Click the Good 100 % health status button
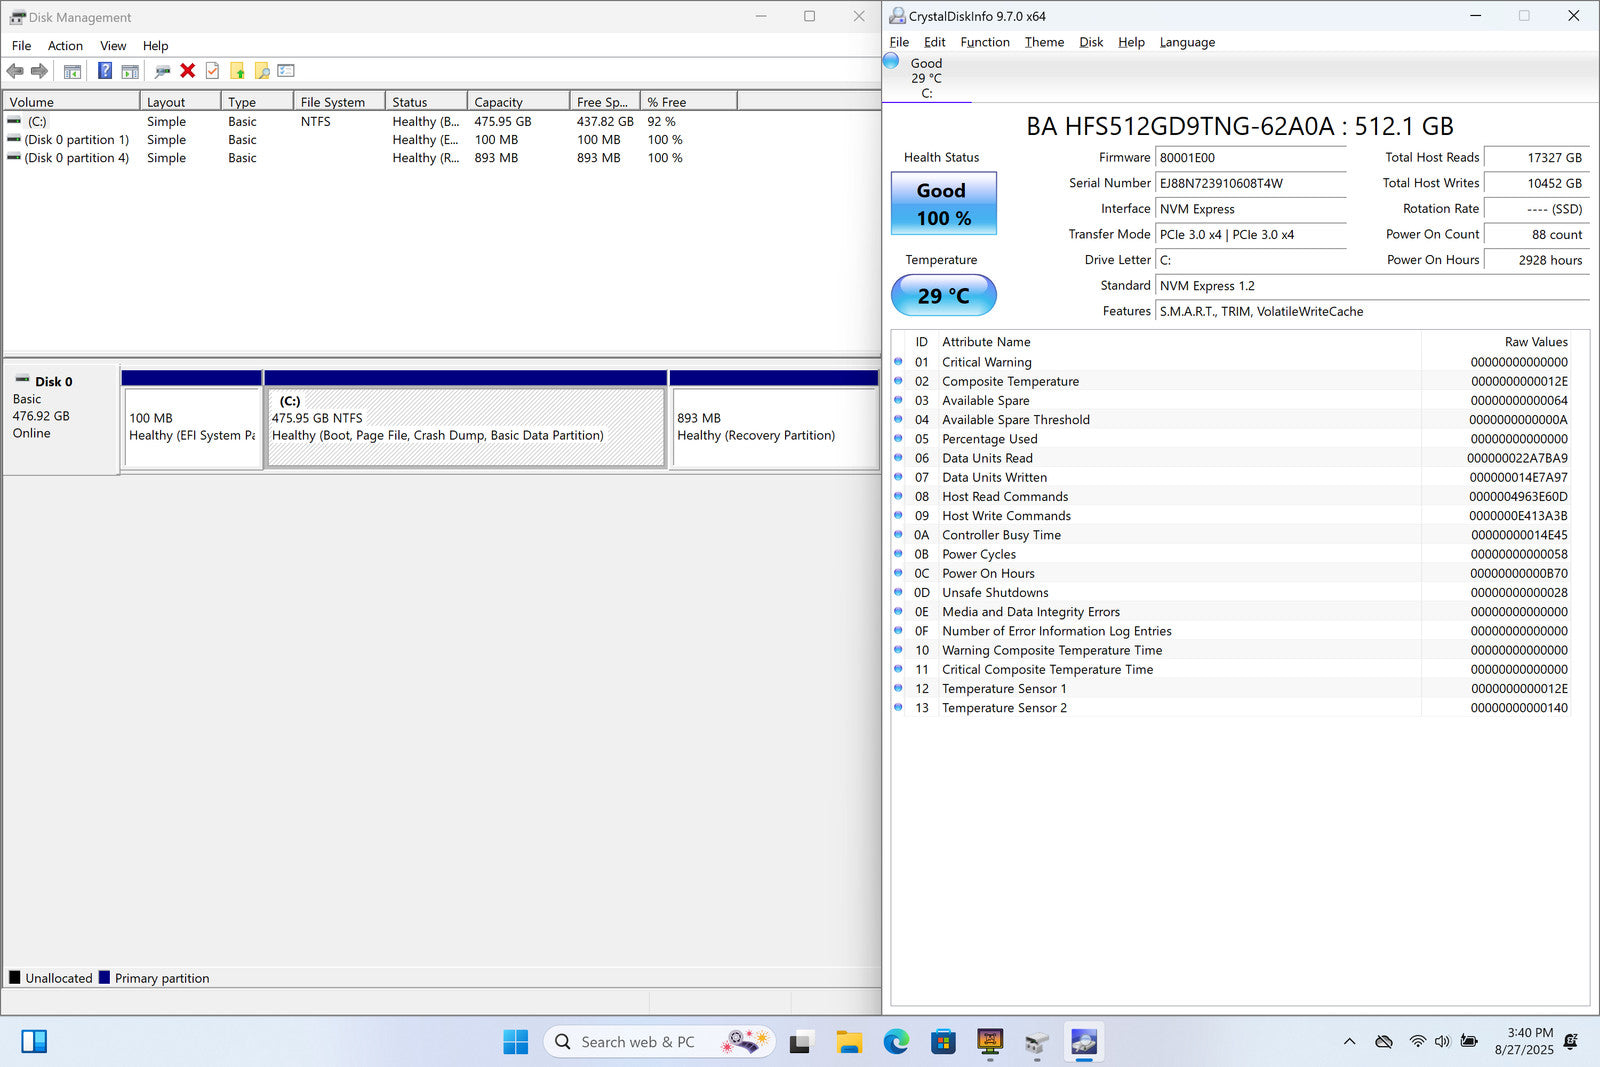The image size is (1600, 1067). pyautogui.click(x=943, y=204)
